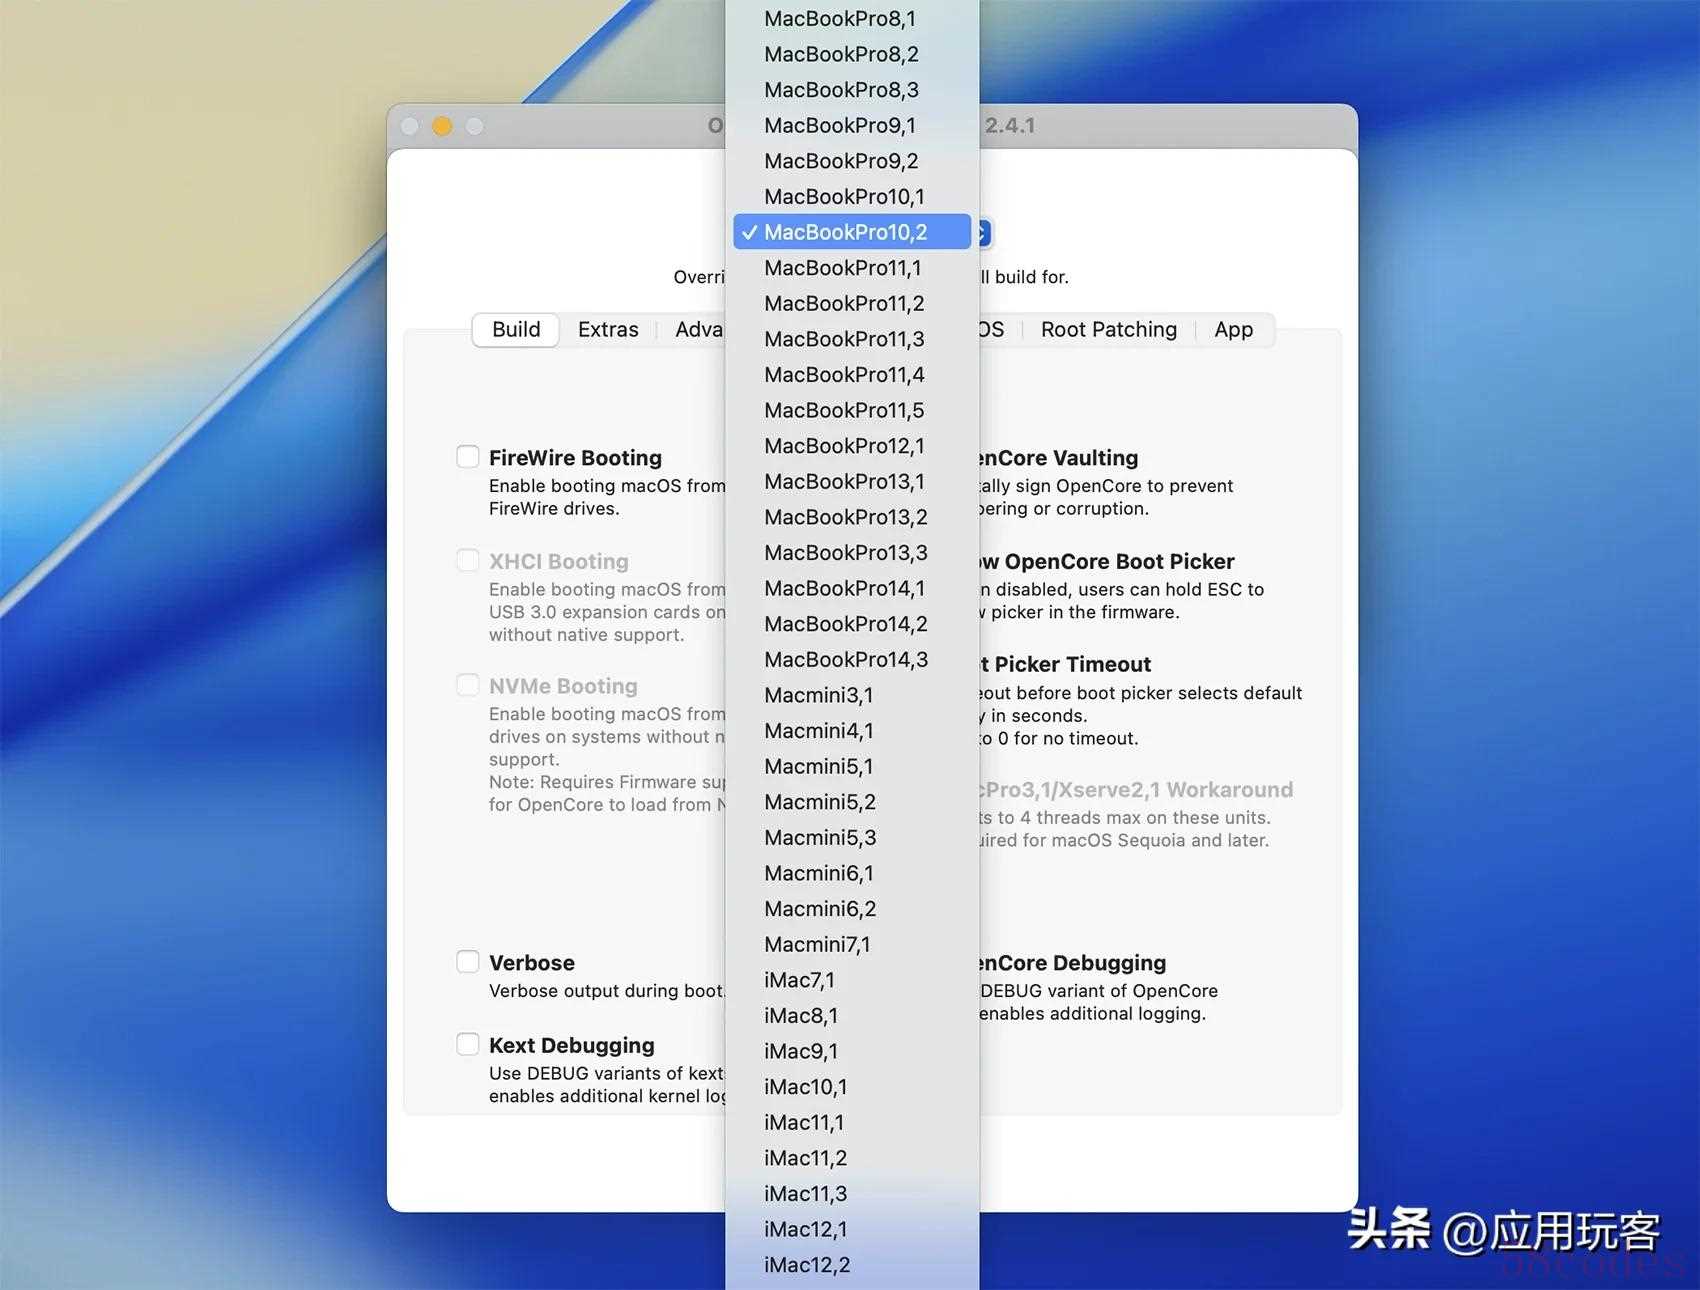The height and width of the screenshot is (1290, 1700).
Task: Select the Macmini4,1 entry
Action: [x=852, y=731]
